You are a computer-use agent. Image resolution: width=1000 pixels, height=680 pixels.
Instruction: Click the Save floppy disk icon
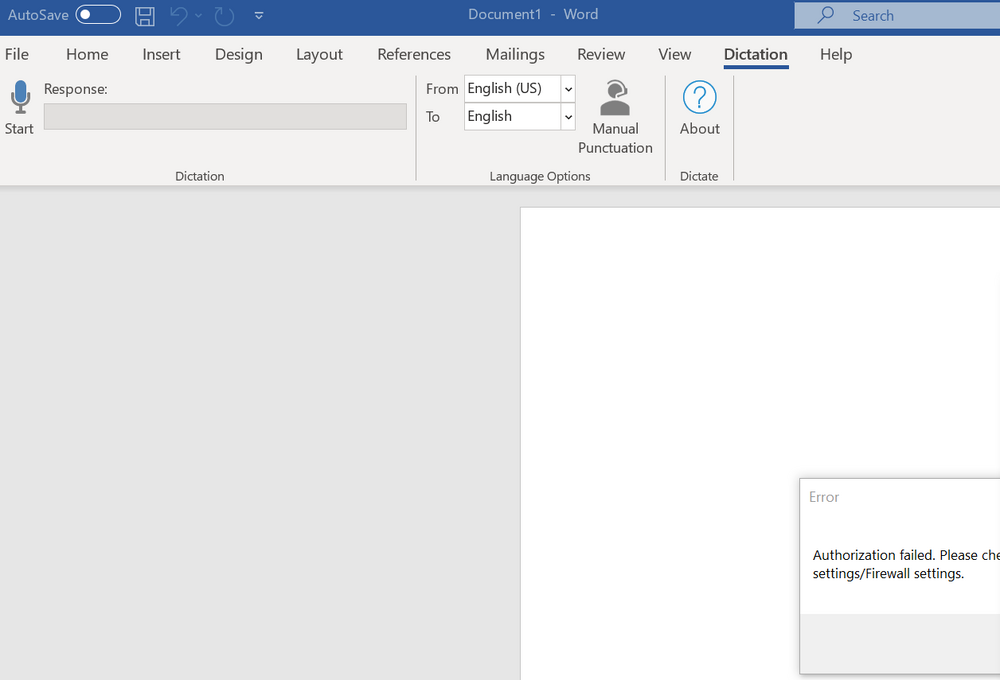(x=145, y=16)
